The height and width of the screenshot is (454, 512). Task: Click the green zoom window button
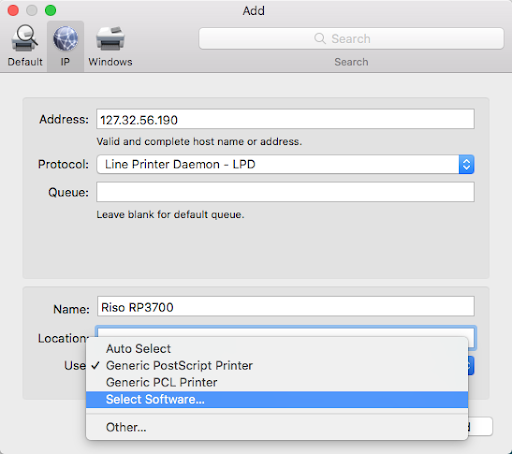tap(51, 10)
